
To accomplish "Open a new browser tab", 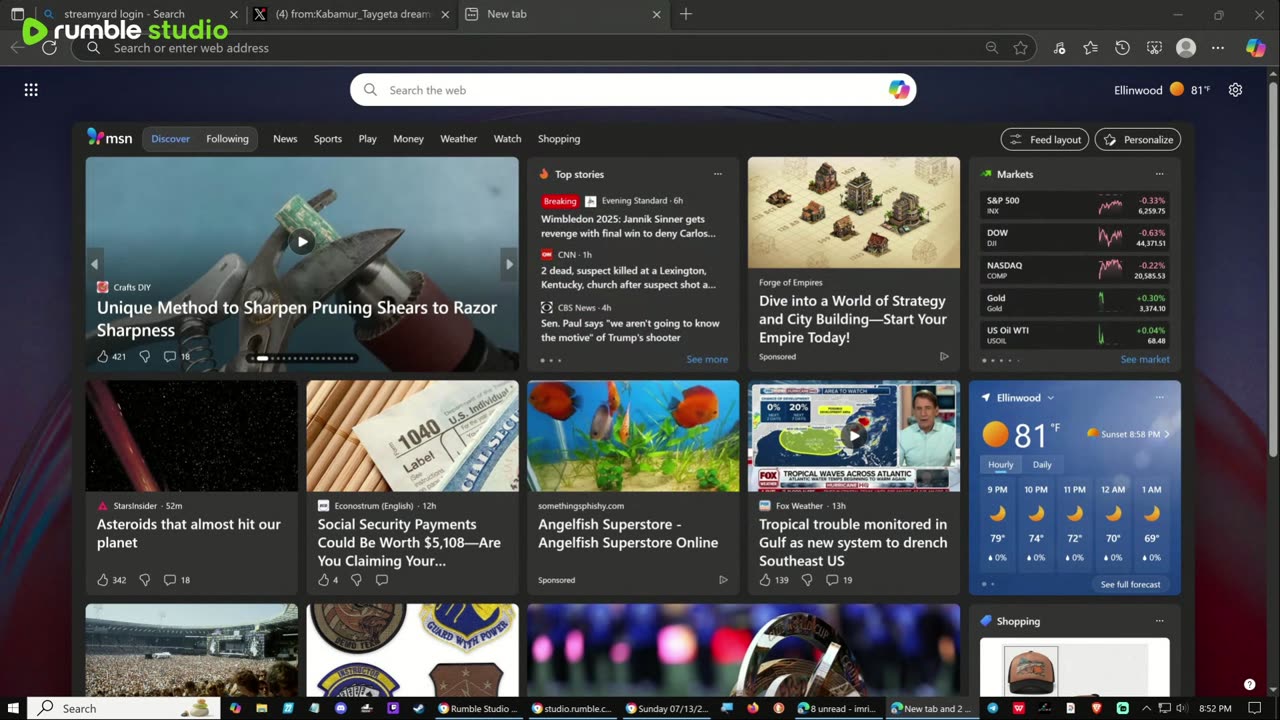I will pos(685,14).
